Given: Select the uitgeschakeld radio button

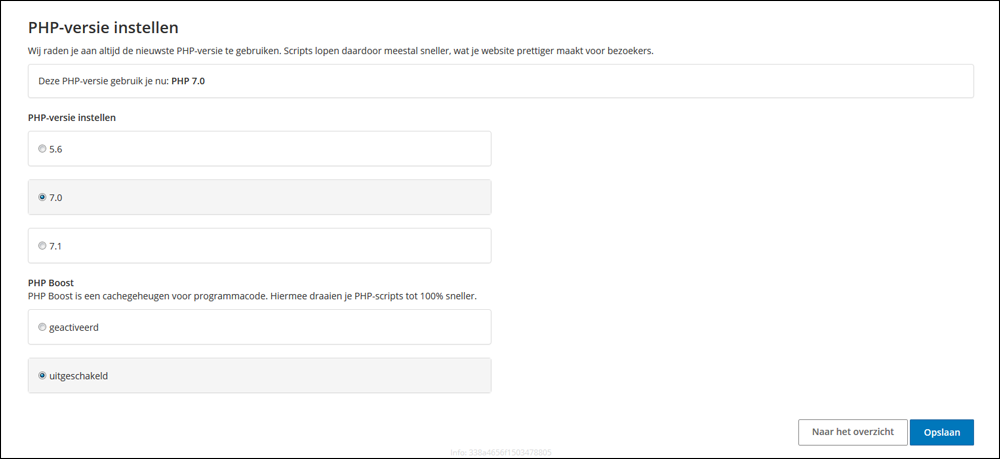Looking at the screenshot, I should (x=42, y=375).
